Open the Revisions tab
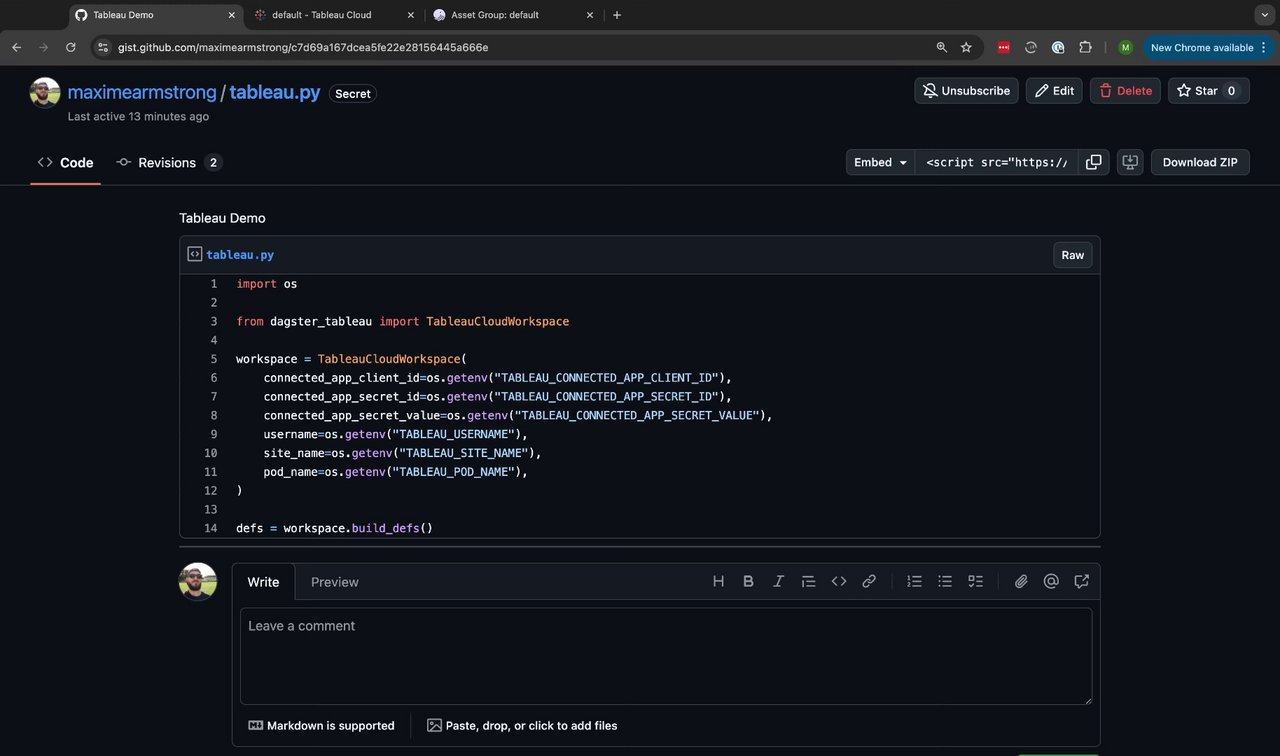The image size is (1280, 756). [169, 162]
